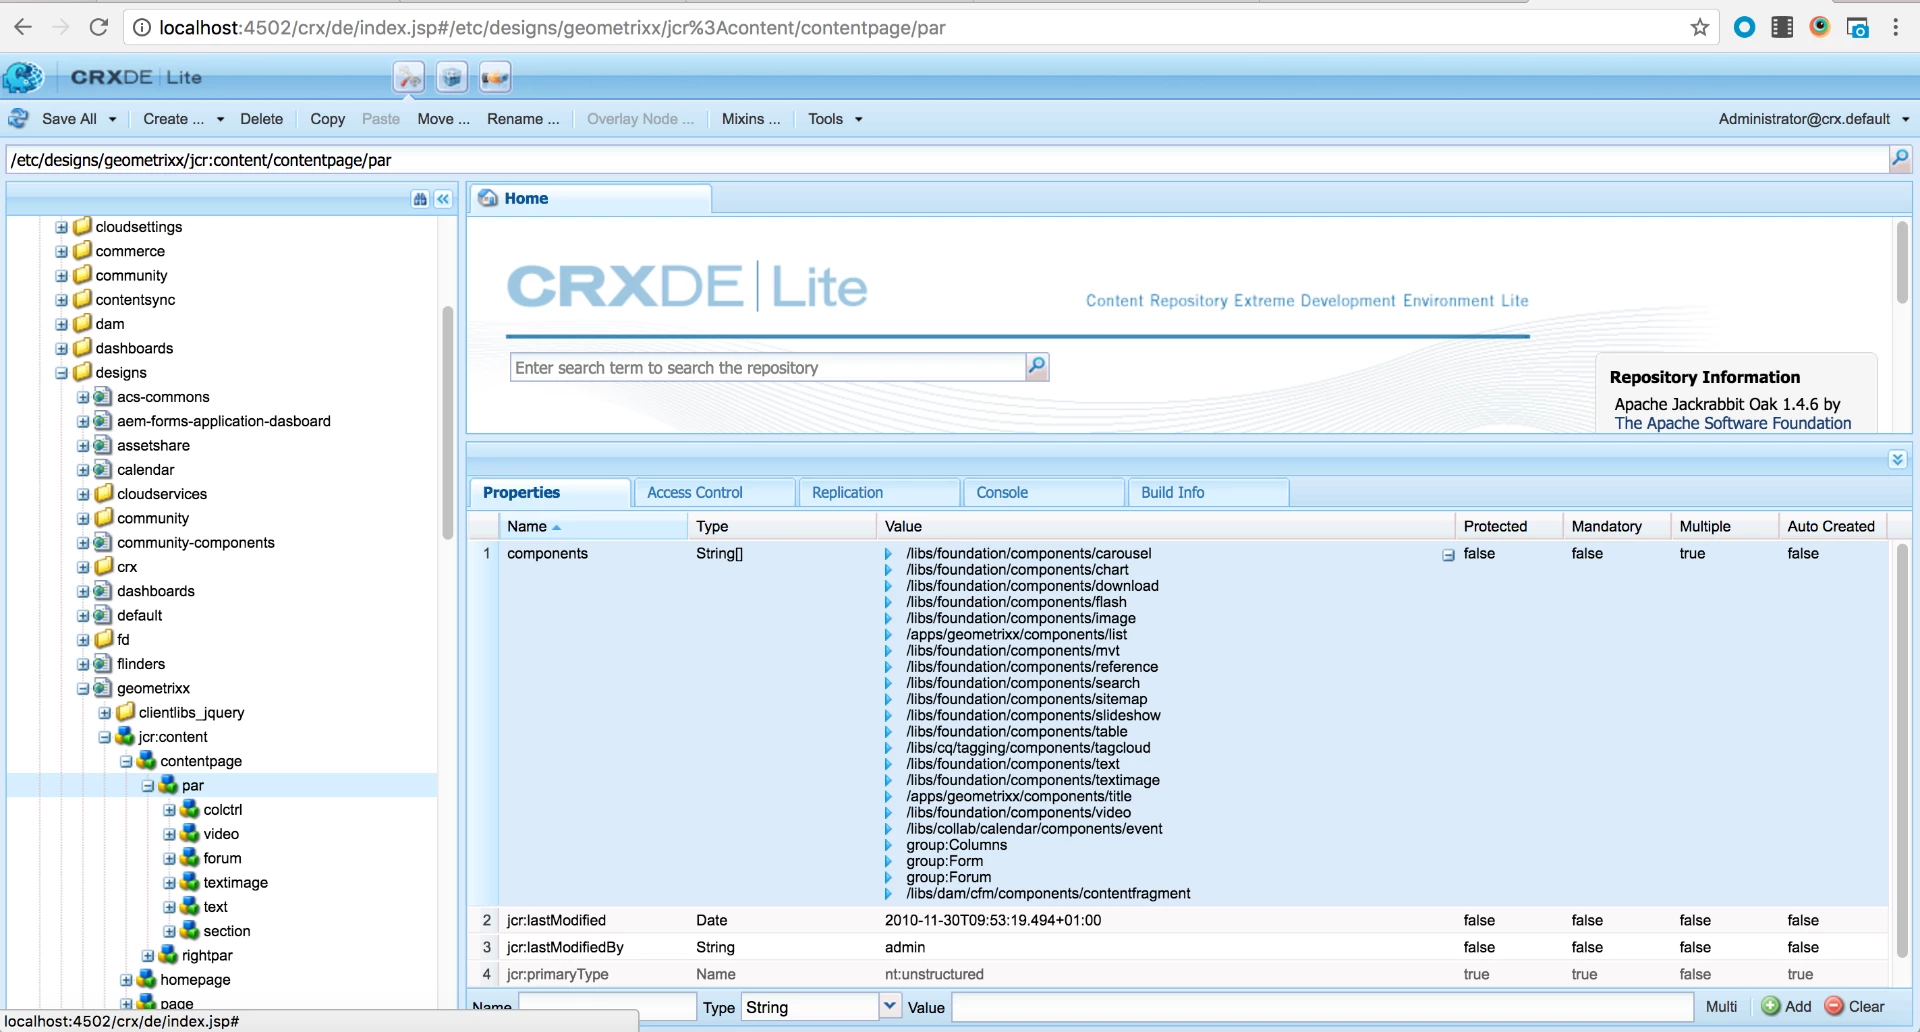Toggle the Multi property button
The image size is (1920, 1032).
1722,1007
